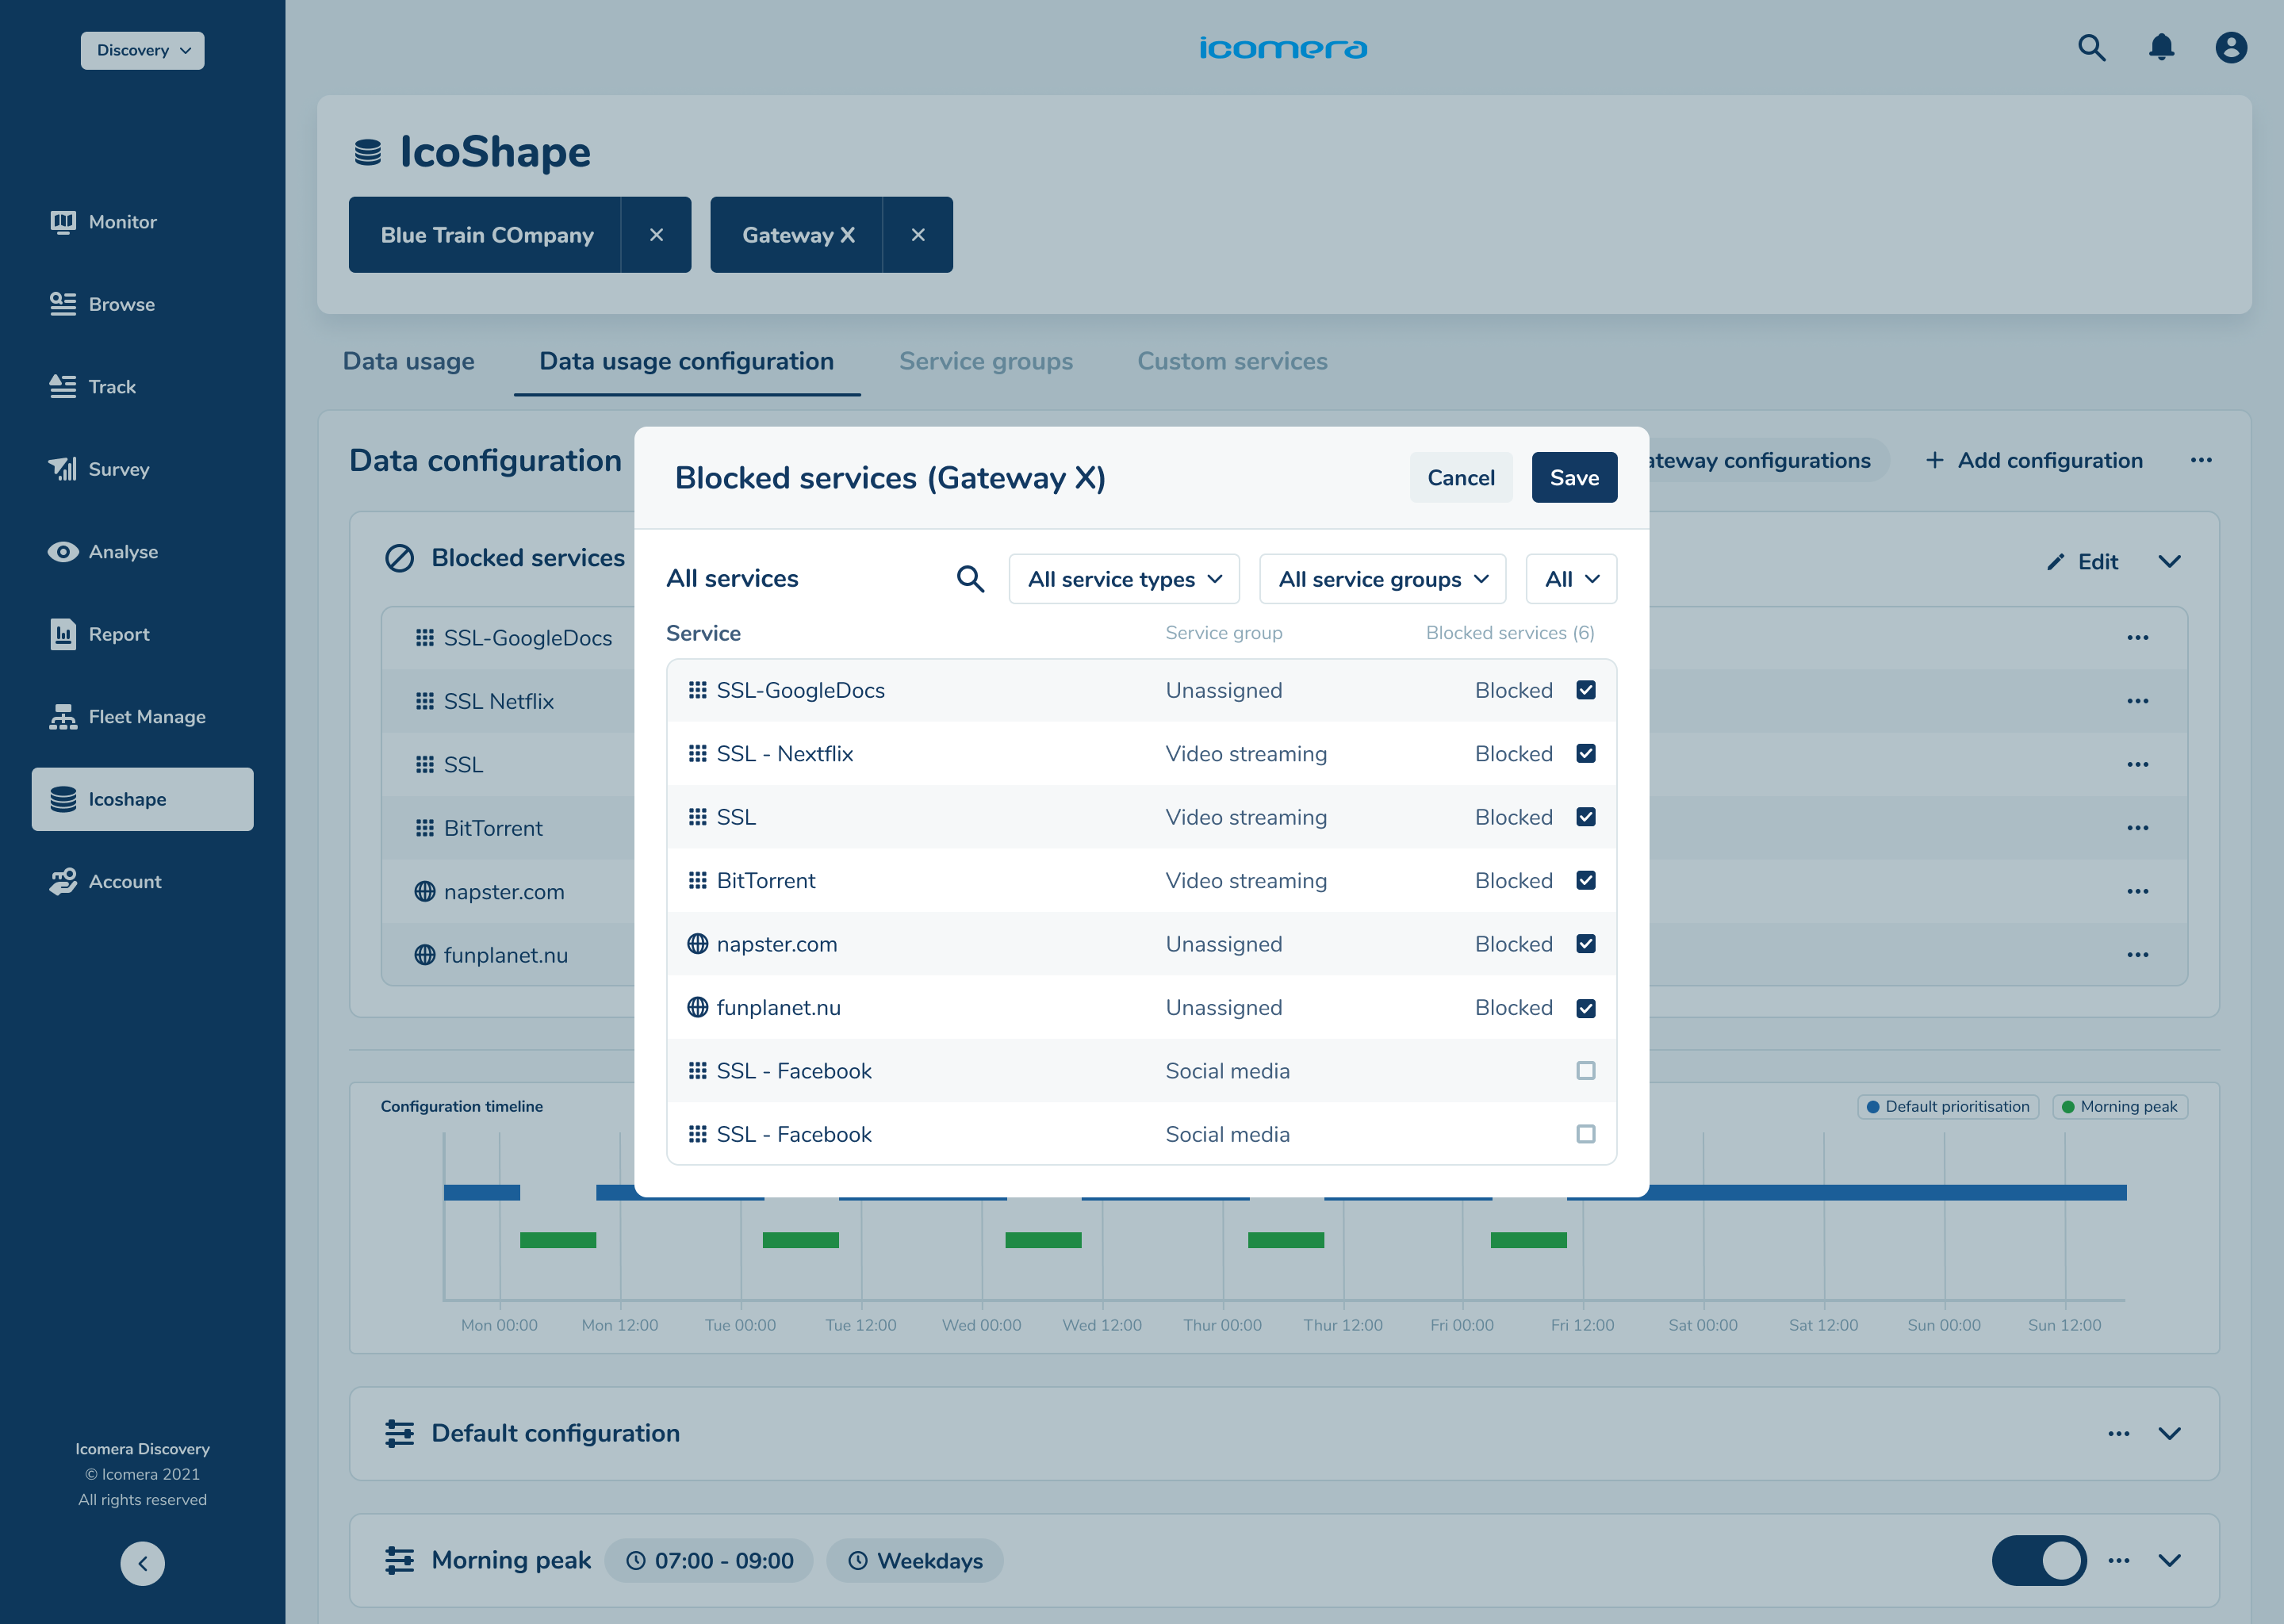Open the All service types dropdown
The width and height of the screenshot is (2284, 1624).
(x=1124, y=579)
